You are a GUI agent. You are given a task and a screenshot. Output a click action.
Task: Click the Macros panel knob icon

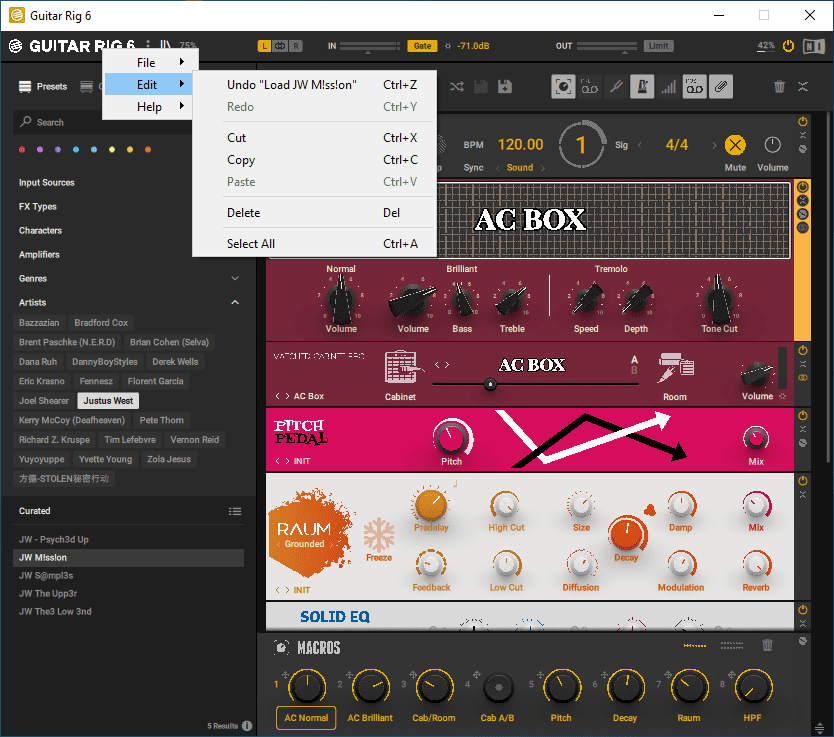[x=281, y=647]
